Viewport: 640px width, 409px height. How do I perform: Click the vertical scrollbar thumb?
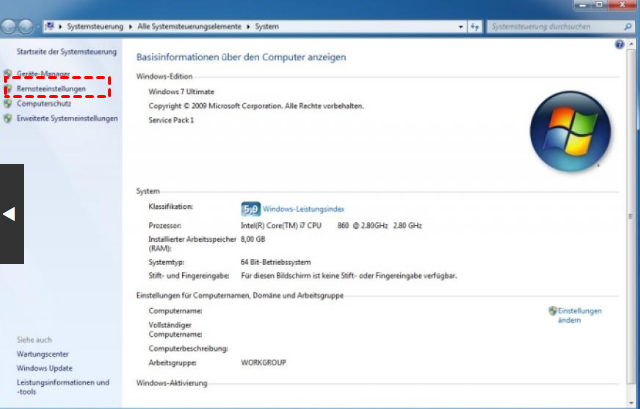(631, 216)
